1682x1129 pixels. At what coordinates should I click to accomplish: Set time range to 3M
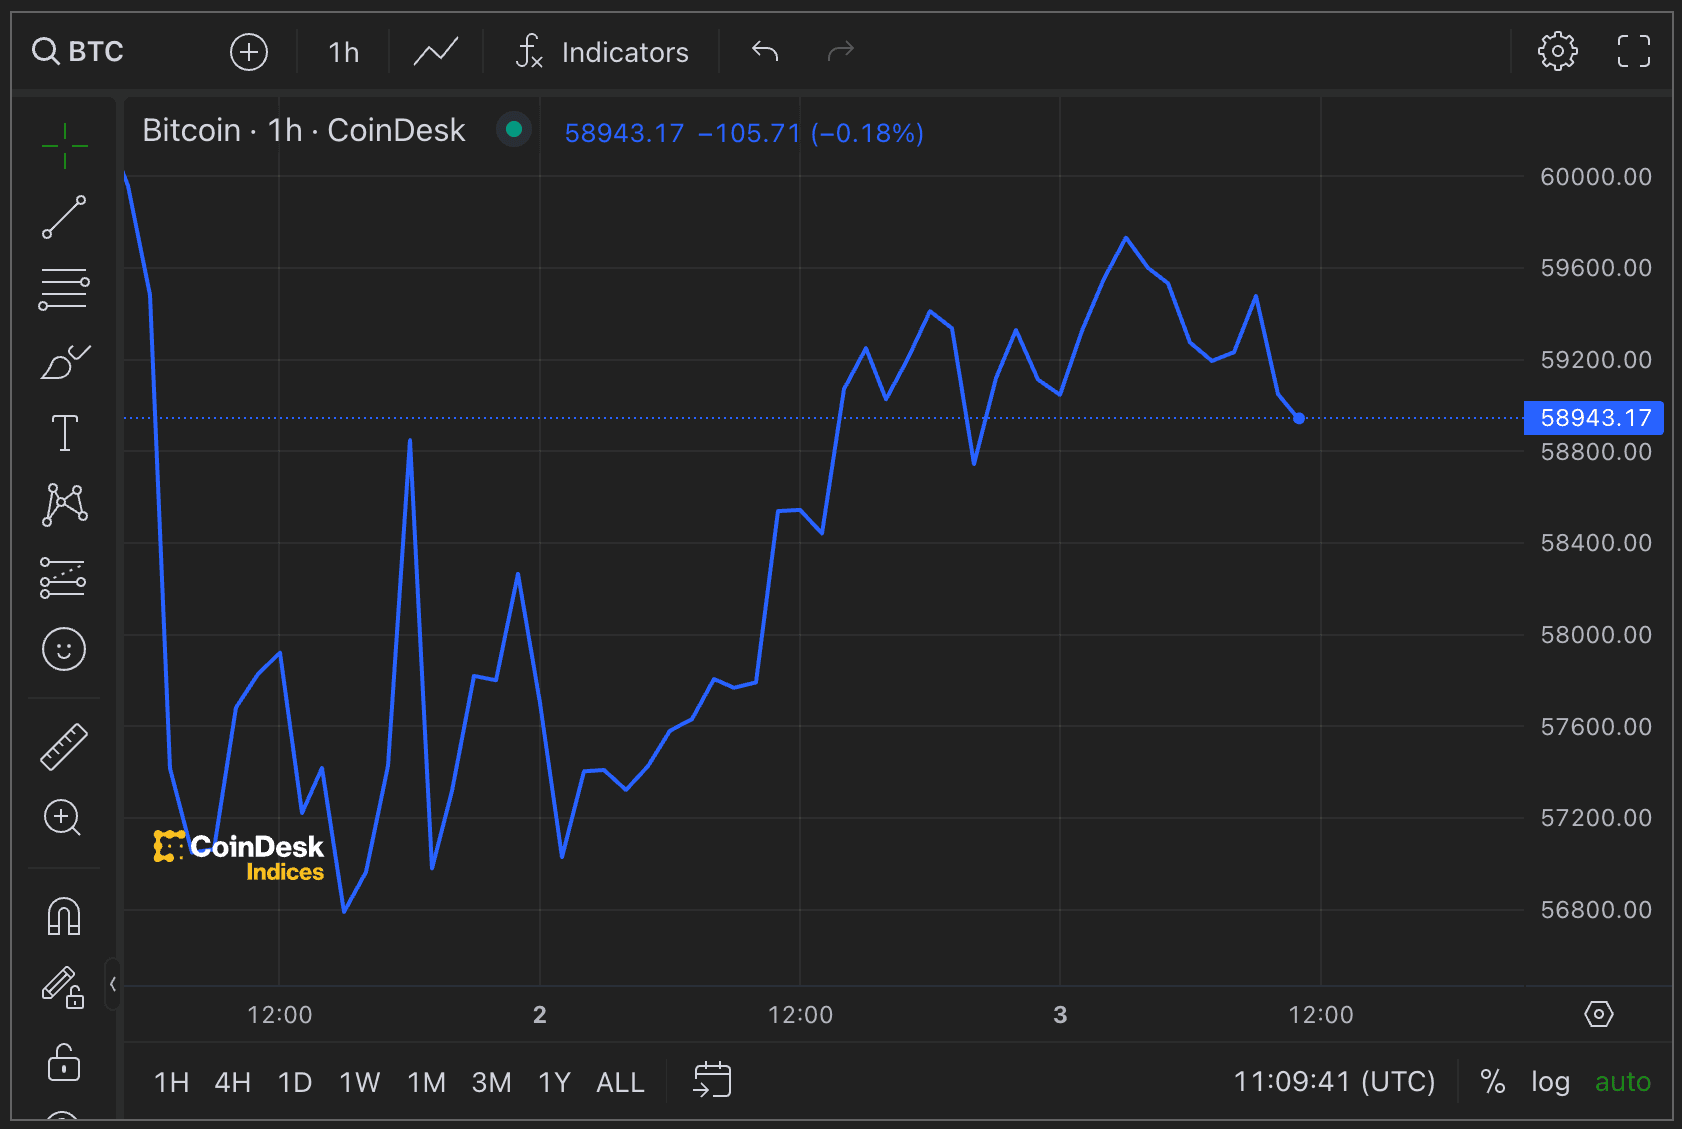click(x=492, y=1082)
